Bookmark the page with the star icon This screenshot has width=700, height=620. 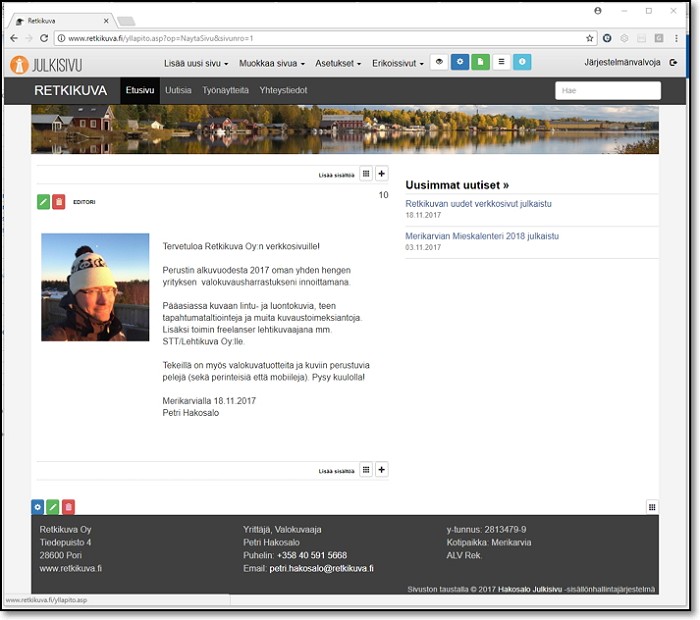click(589, 38)
